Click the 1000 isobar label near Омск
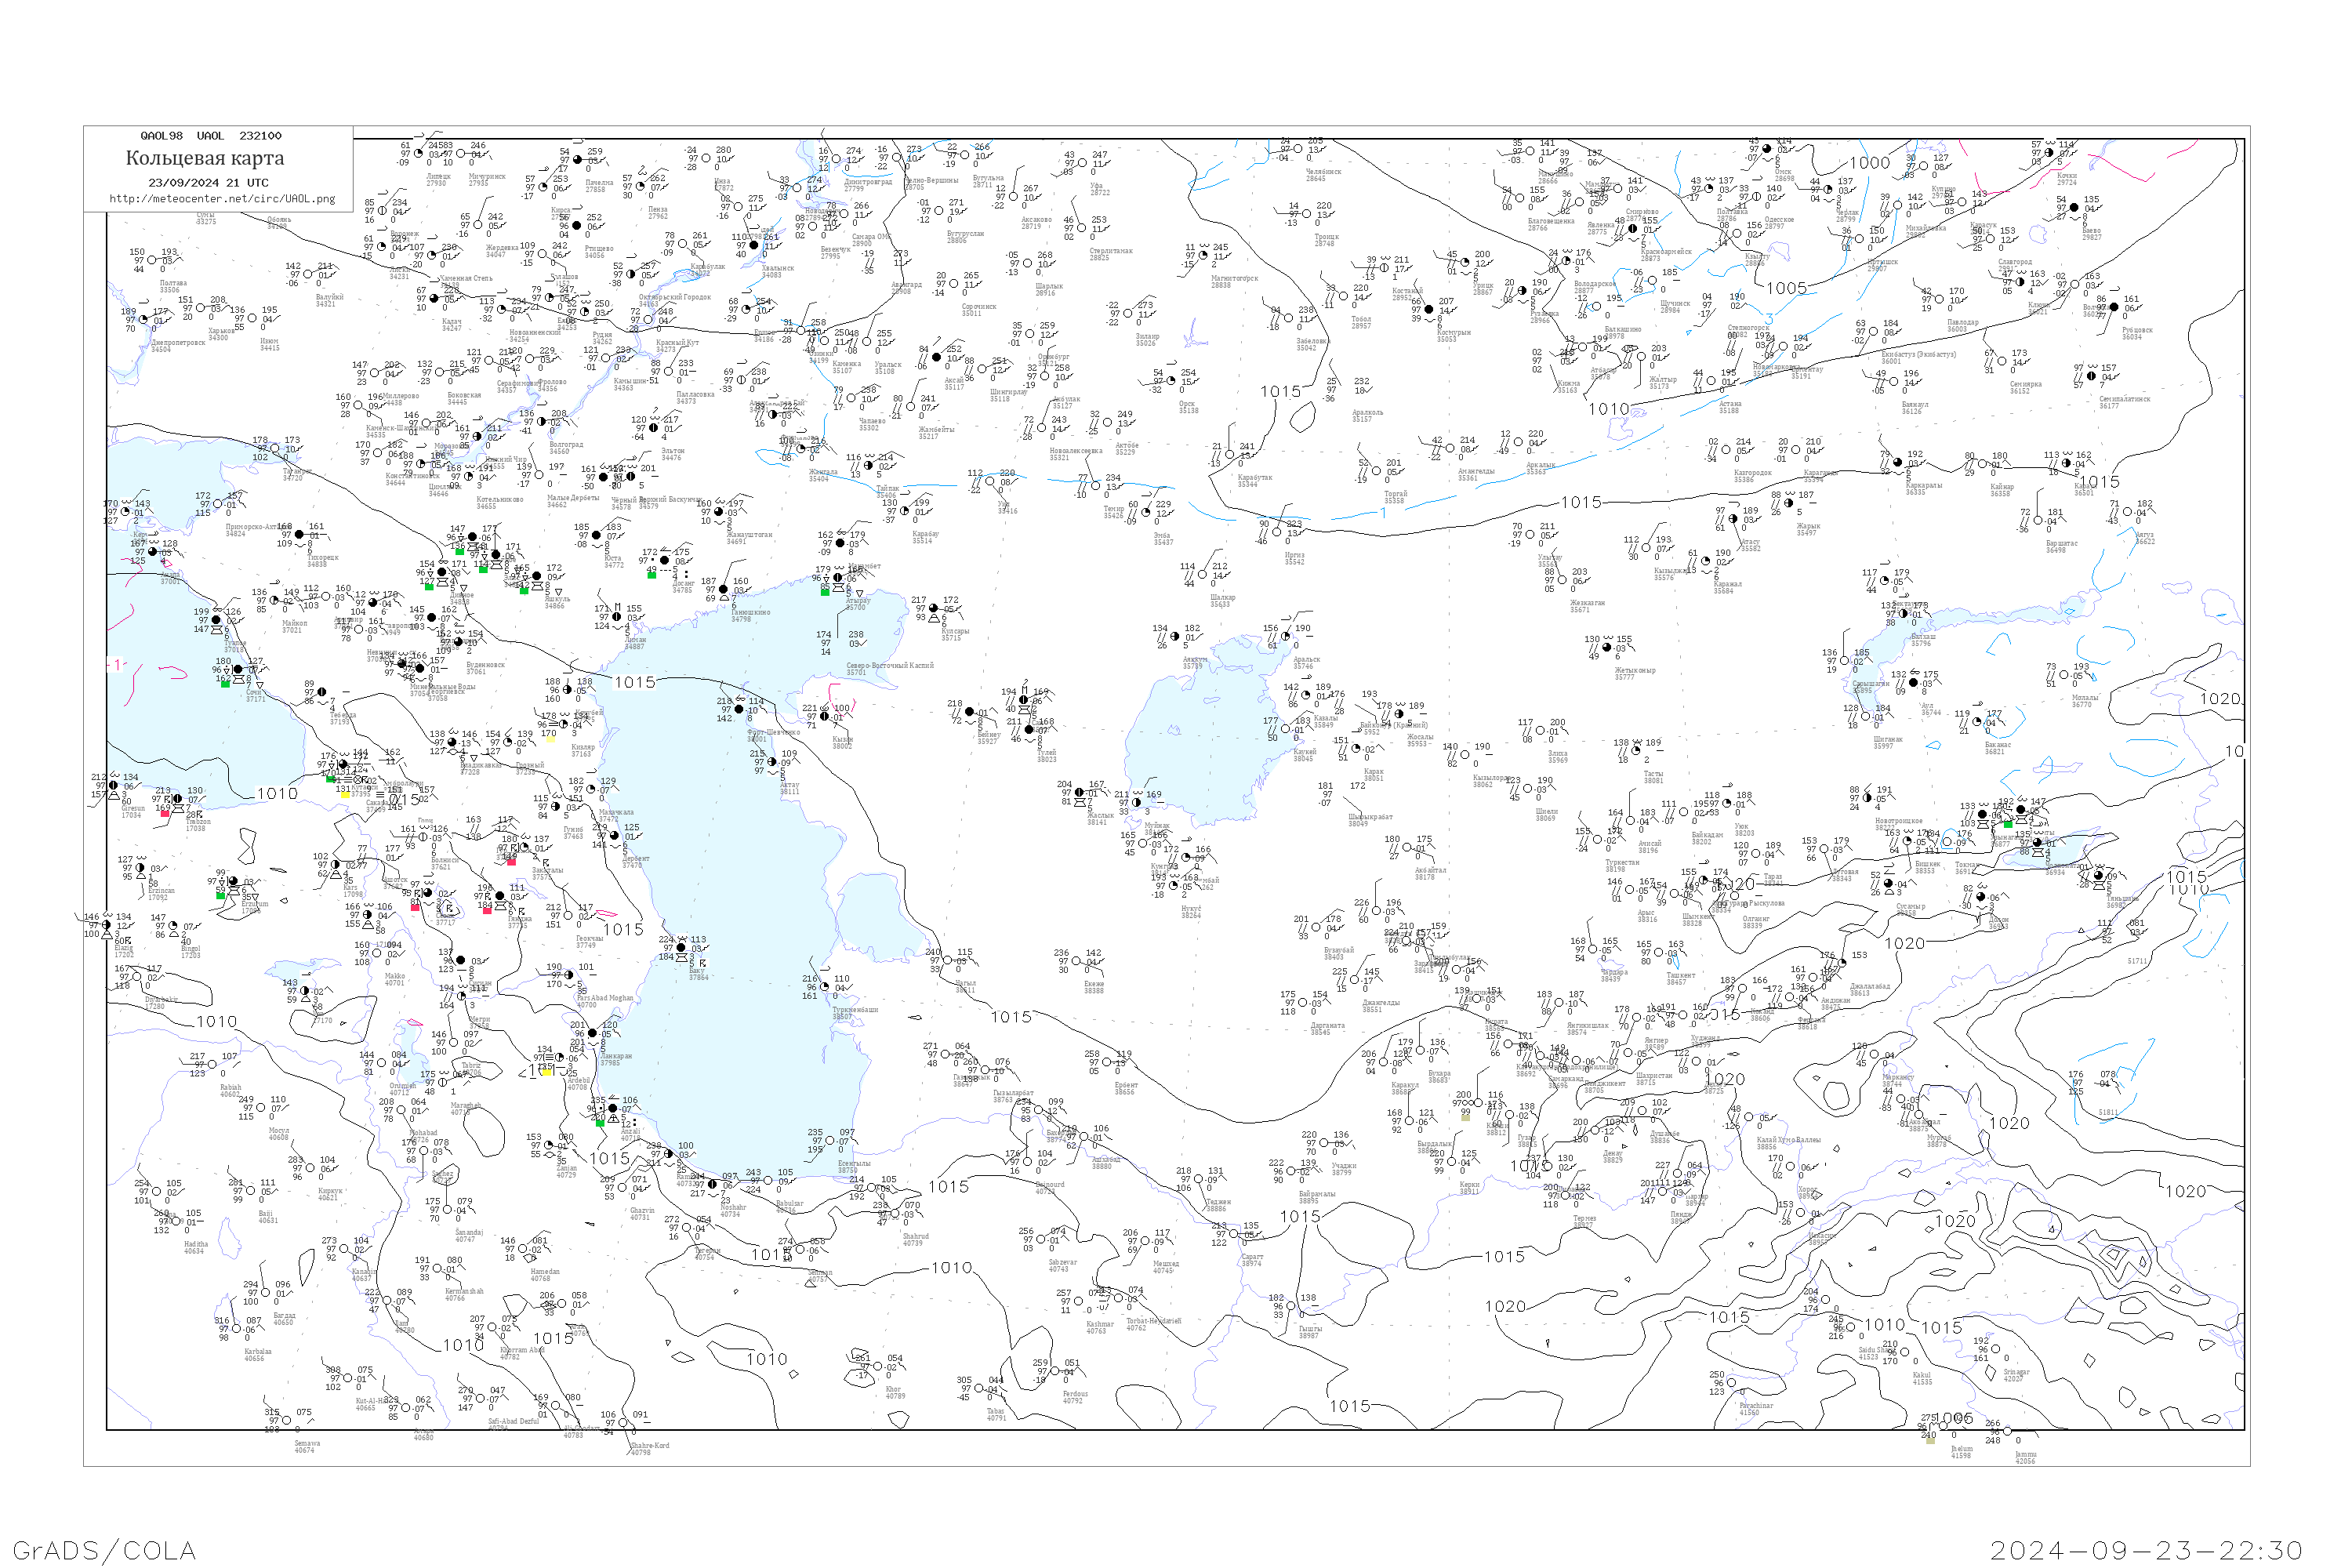This screenshot has width=2352, height=1568. click(1869, 163)
